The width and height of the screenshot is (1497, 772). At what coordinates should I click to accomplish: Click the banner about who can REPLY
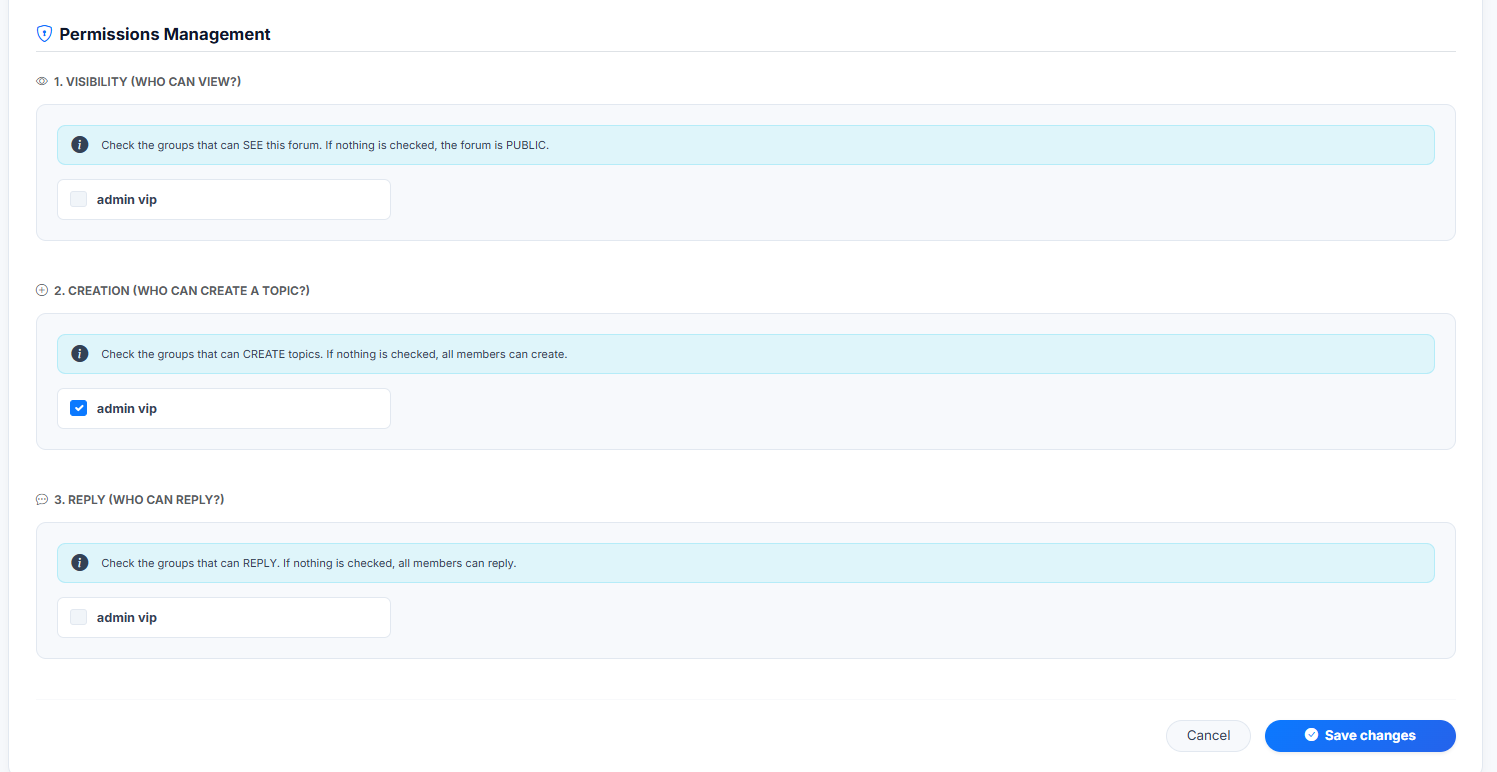pos(745,562)
